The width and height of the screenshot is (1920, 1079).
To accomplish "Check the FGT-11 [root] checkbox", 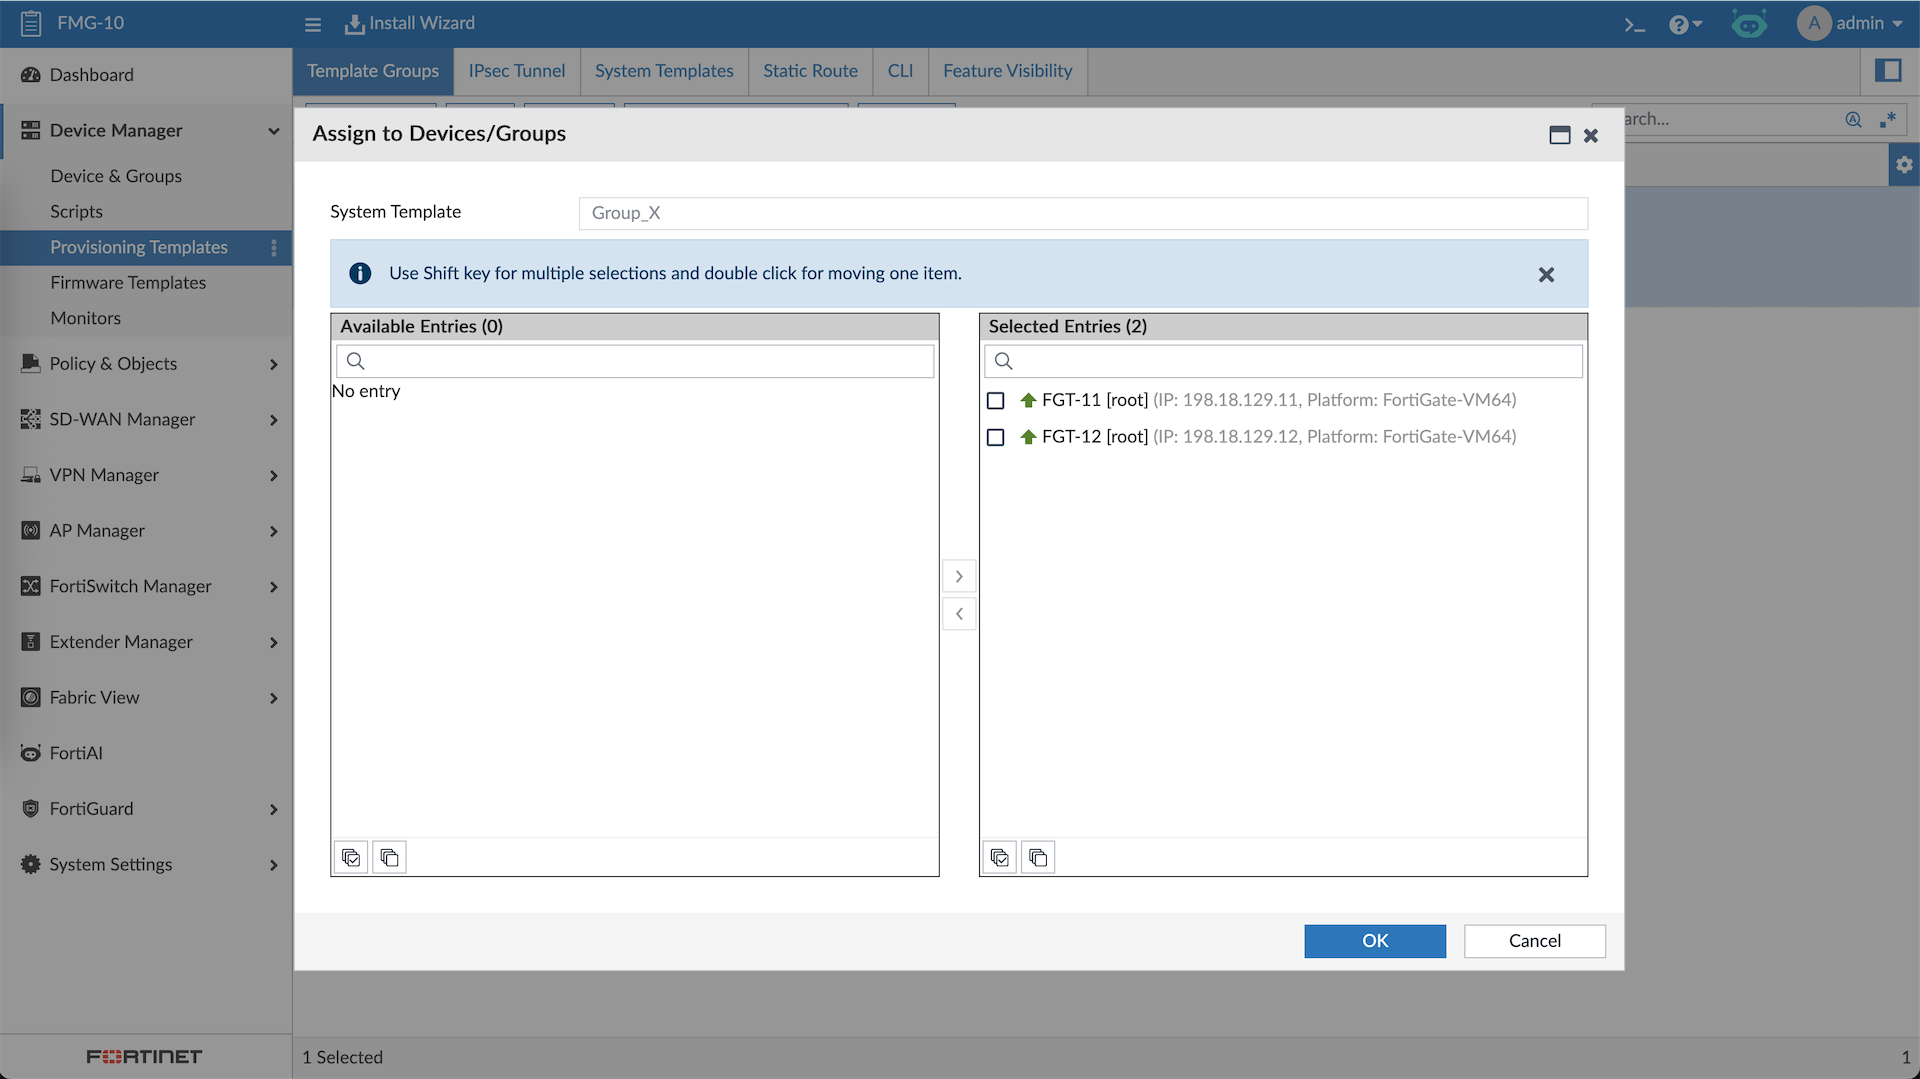I will pyautogui.click(x=995, y=400).
